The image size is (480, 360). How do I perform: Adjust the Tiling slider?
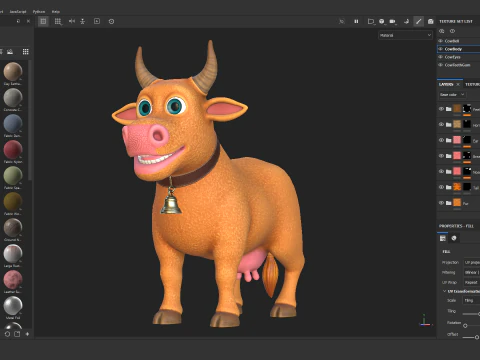471,314
